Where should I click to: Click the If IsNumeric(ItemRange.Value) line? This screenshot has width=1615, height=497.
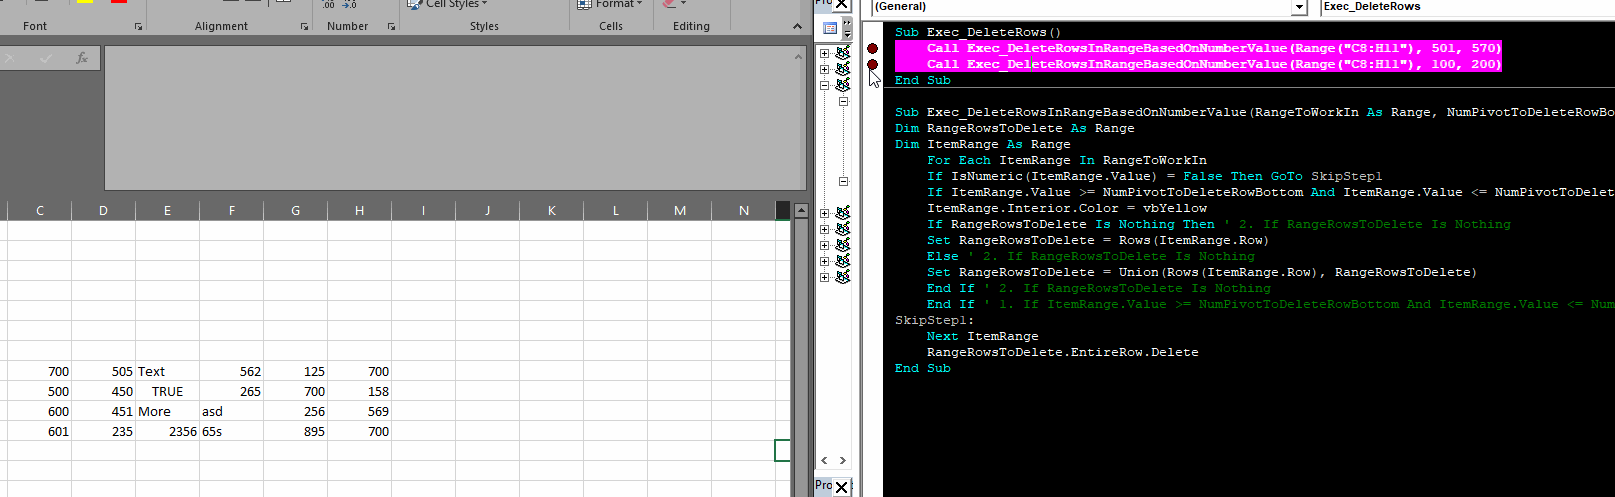coord(1155,176)
